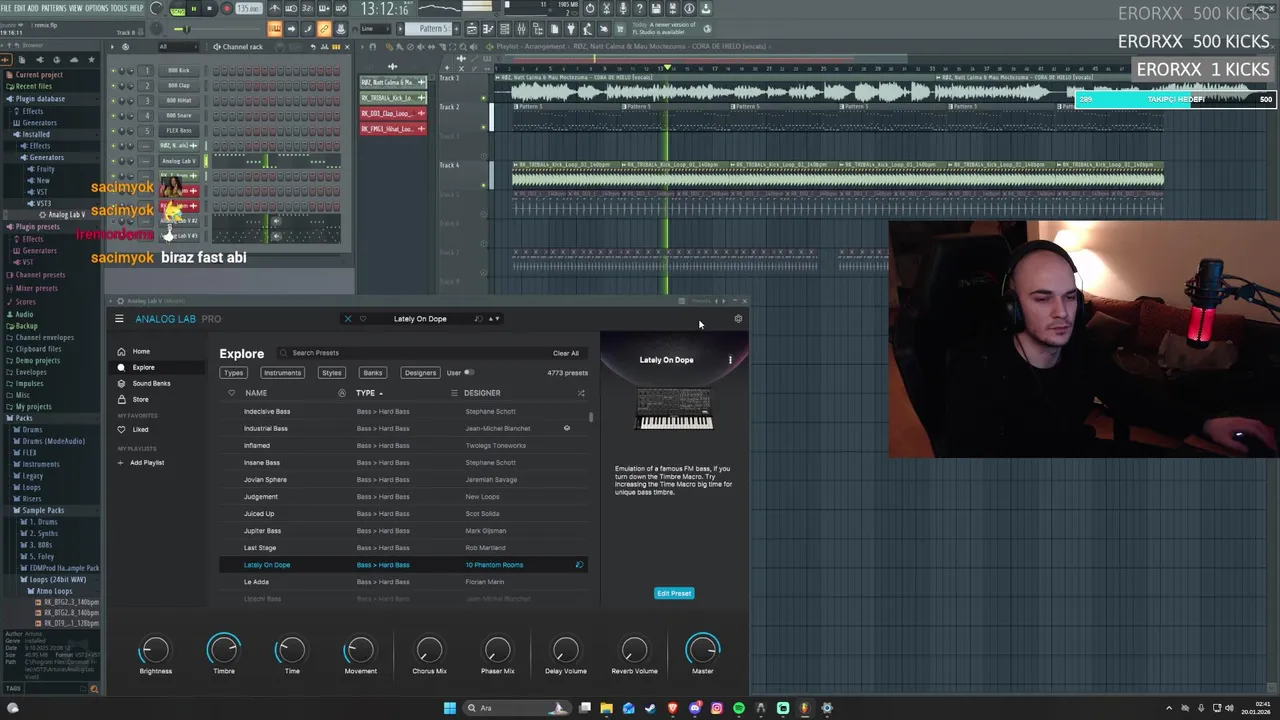Toggle the User presets switch
This screenshot has height=720, width=1280.
[x=469, y=373]
